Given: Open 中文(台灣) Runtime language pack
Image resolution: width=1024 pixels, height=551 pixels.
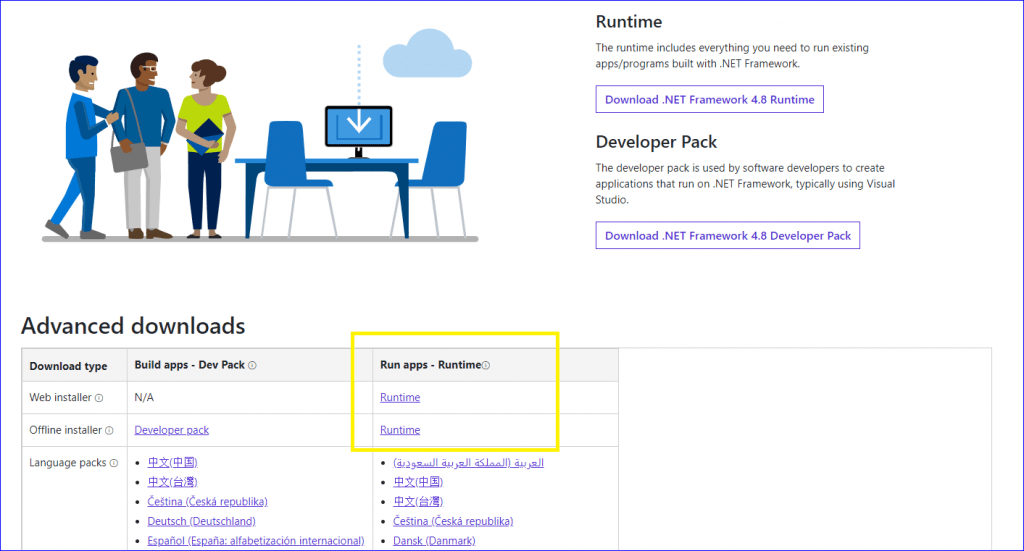Looking at the screenshot, I should pyautogui.click(x=418, y=501).
